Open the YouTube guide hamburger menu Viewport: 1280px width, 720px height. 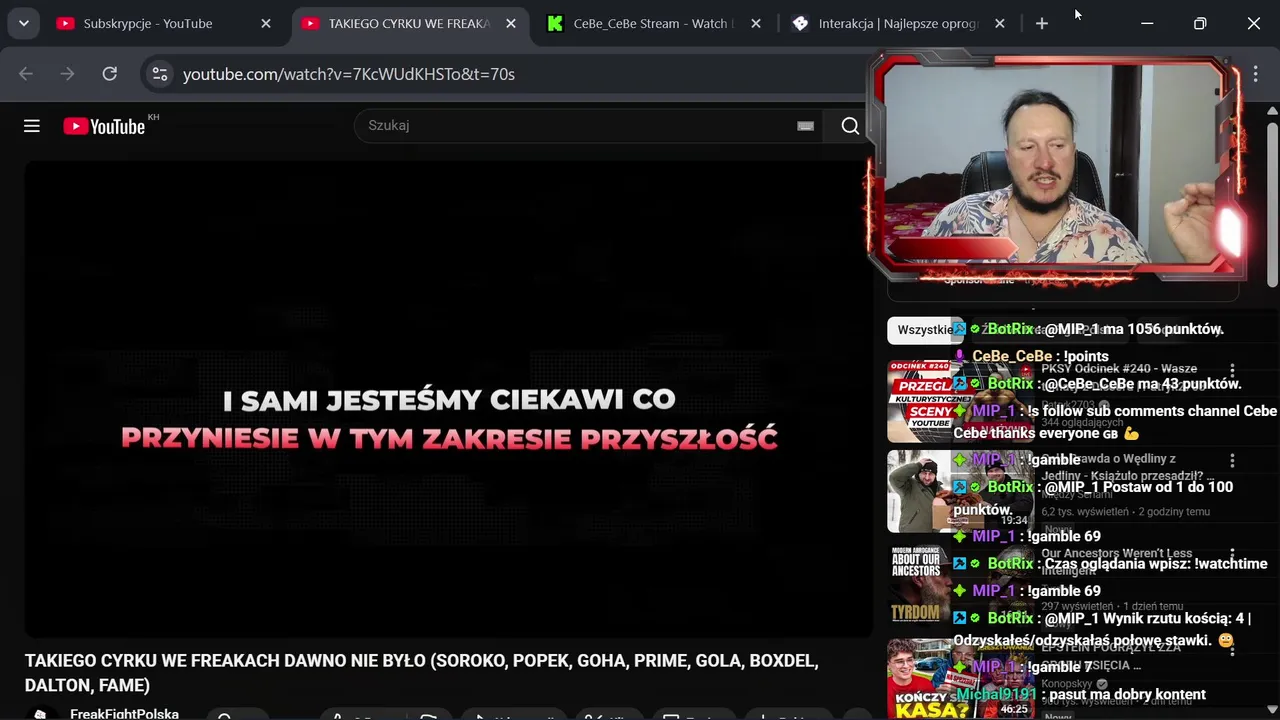pos(32,126)
